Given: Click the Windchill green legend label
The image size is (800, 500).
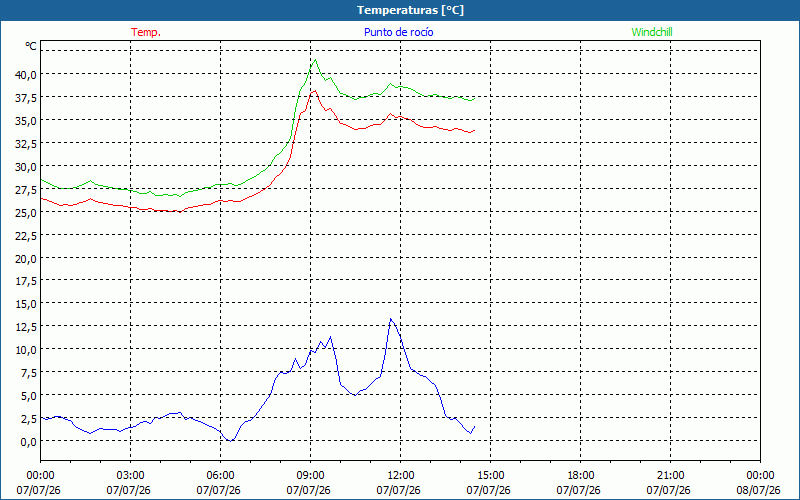Looking at the screenshot, I should [x=652, y=32].
